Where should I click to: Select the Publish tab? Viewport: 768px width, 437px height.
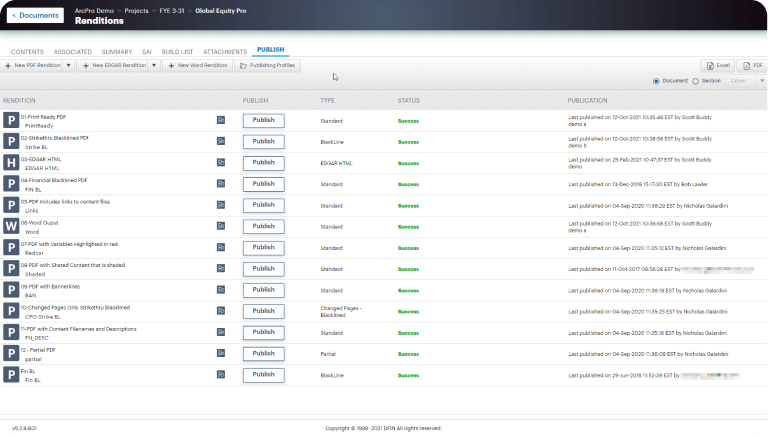tap(270, 49)
